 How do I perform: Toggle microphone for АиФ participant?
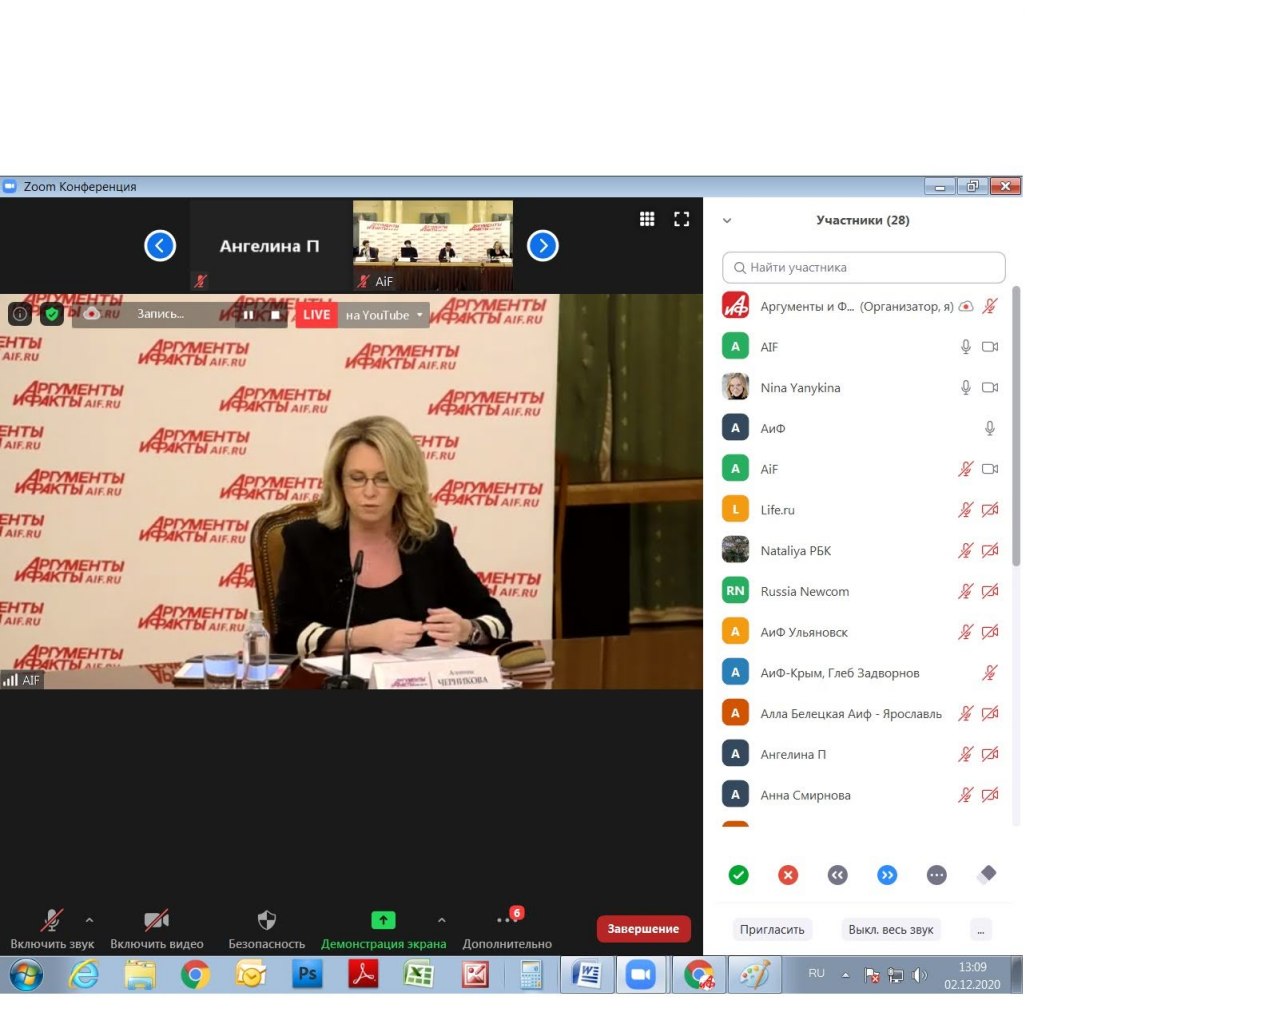point(990,428)
